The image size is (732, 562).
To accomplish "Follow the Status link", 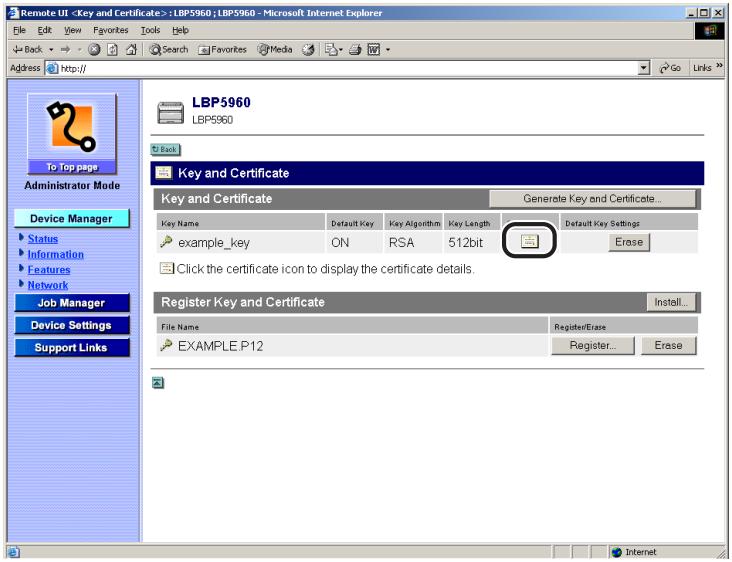I will [x=43, y=239].
